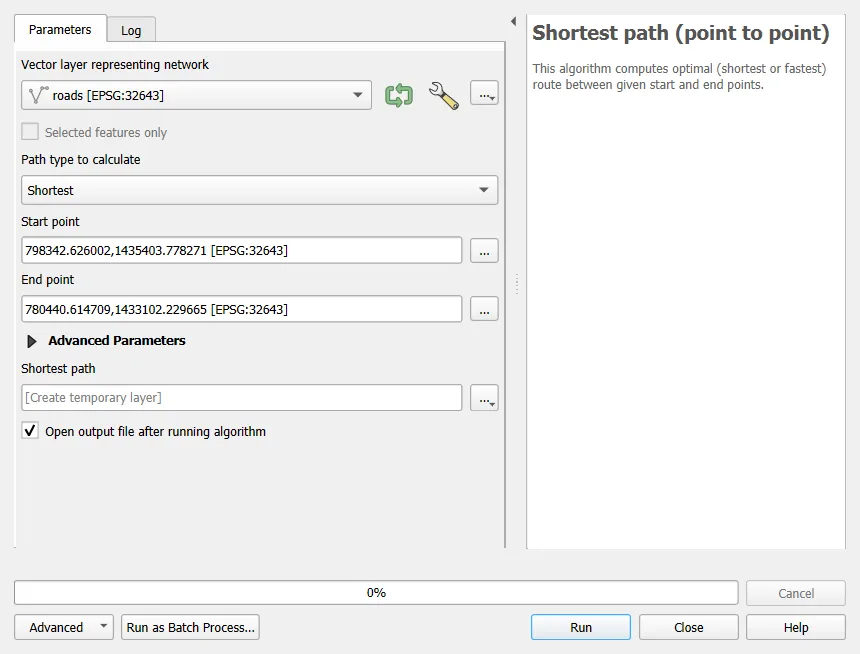860x654 pixels.
Task: Click the 'This algorithm computes optimal' description text
Action: coord(679,76)
